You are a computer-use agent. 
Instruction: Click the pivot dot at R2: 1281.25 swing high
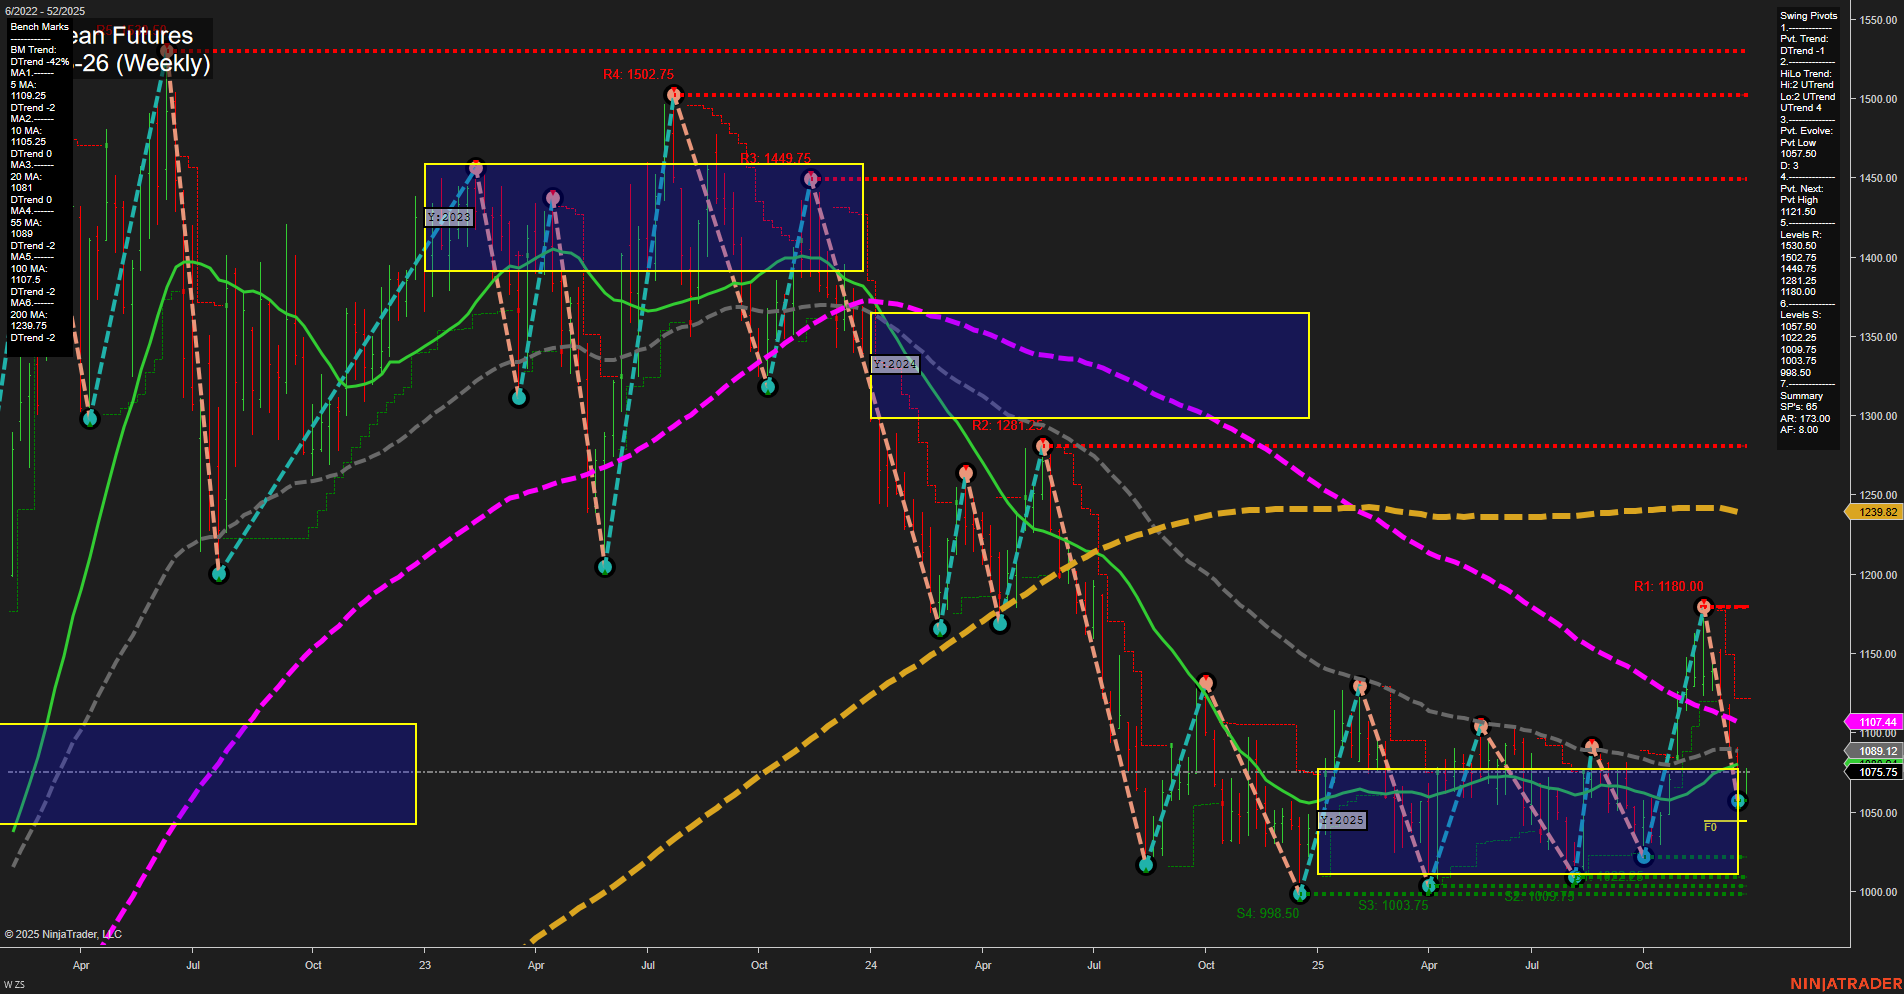coord(1042,444)
